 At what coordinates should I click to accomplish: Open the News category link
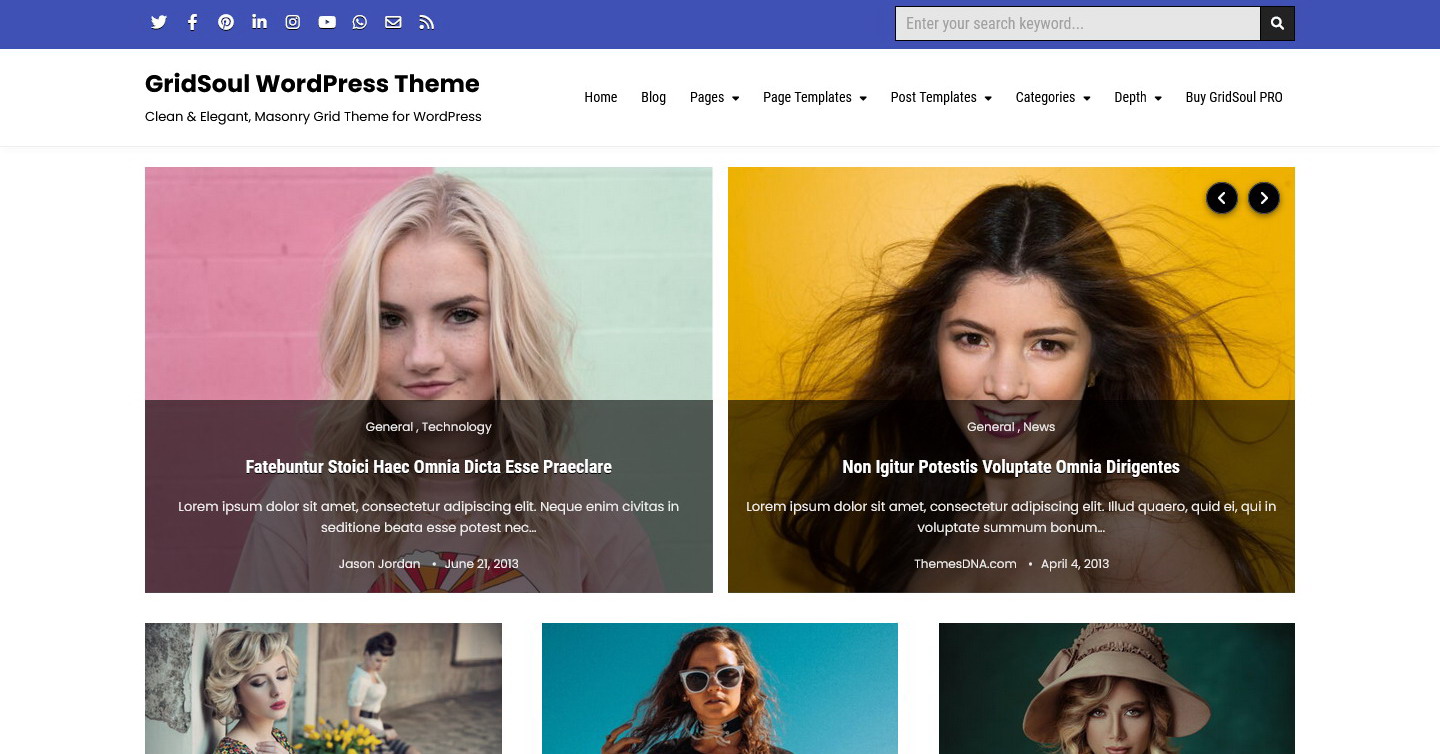1039,427
